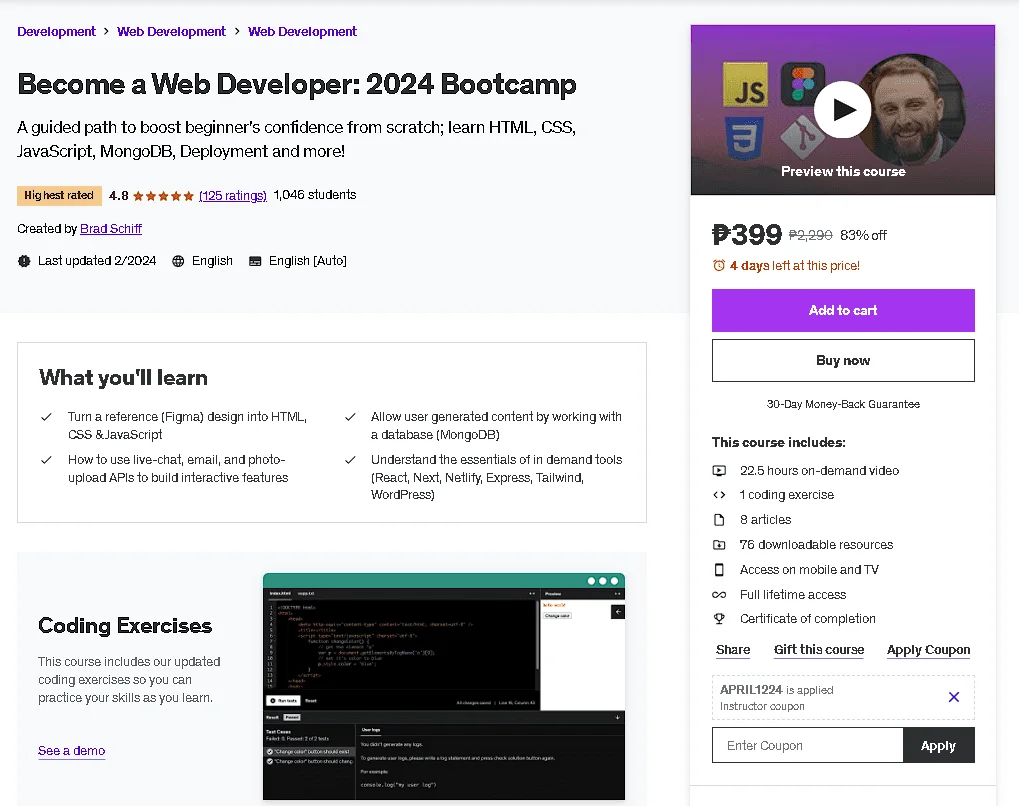Click the 'Last updated 2/2024' text

(97, 261)
